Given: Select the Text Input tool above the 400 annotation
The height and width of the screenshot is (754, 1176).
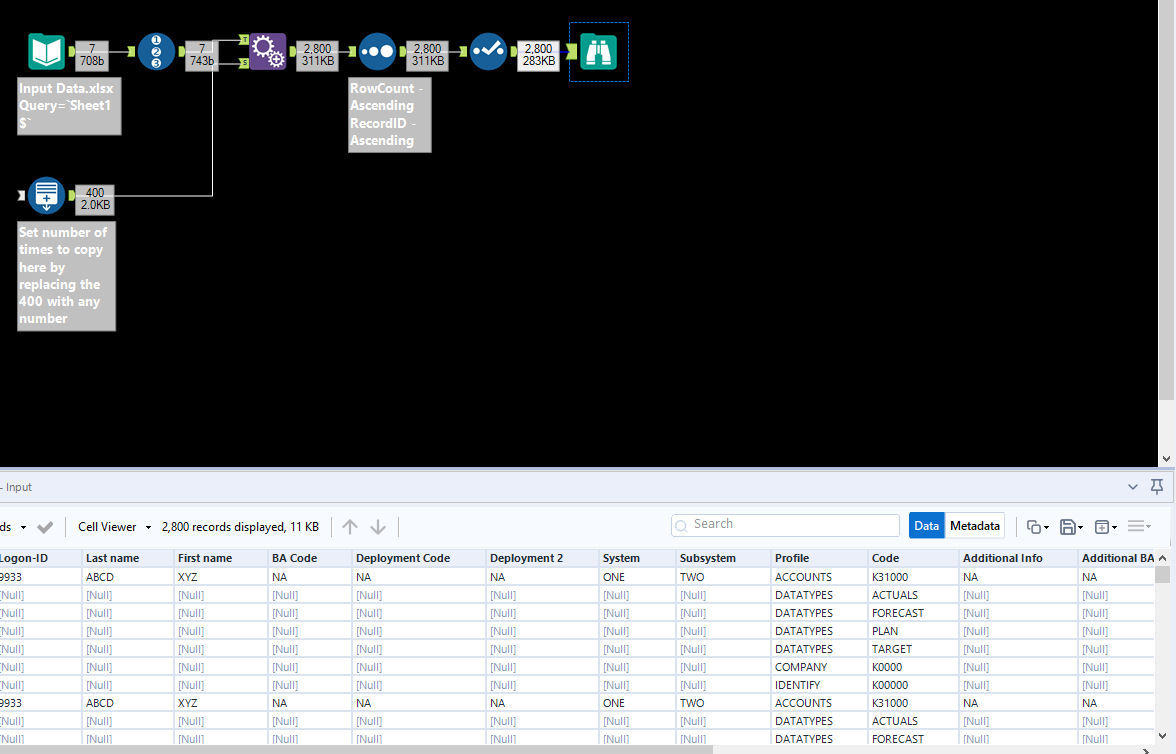Looking at the screenshot, I should [x=46, y=195].
